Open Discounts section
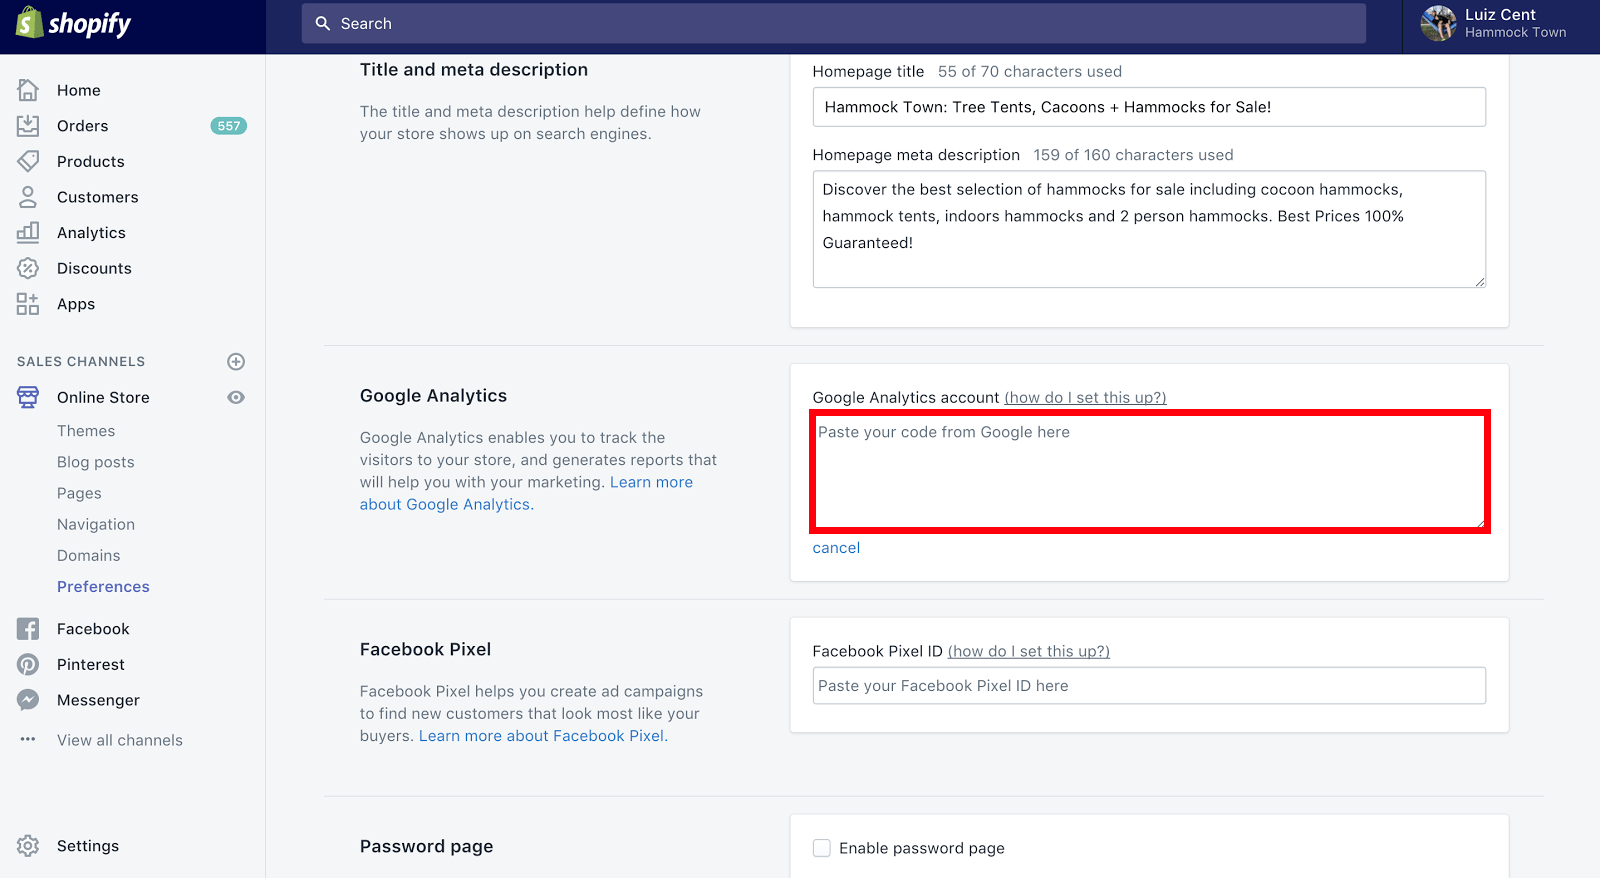The height and width of the screenshot is (878, 1600). [x=94, y=268]
